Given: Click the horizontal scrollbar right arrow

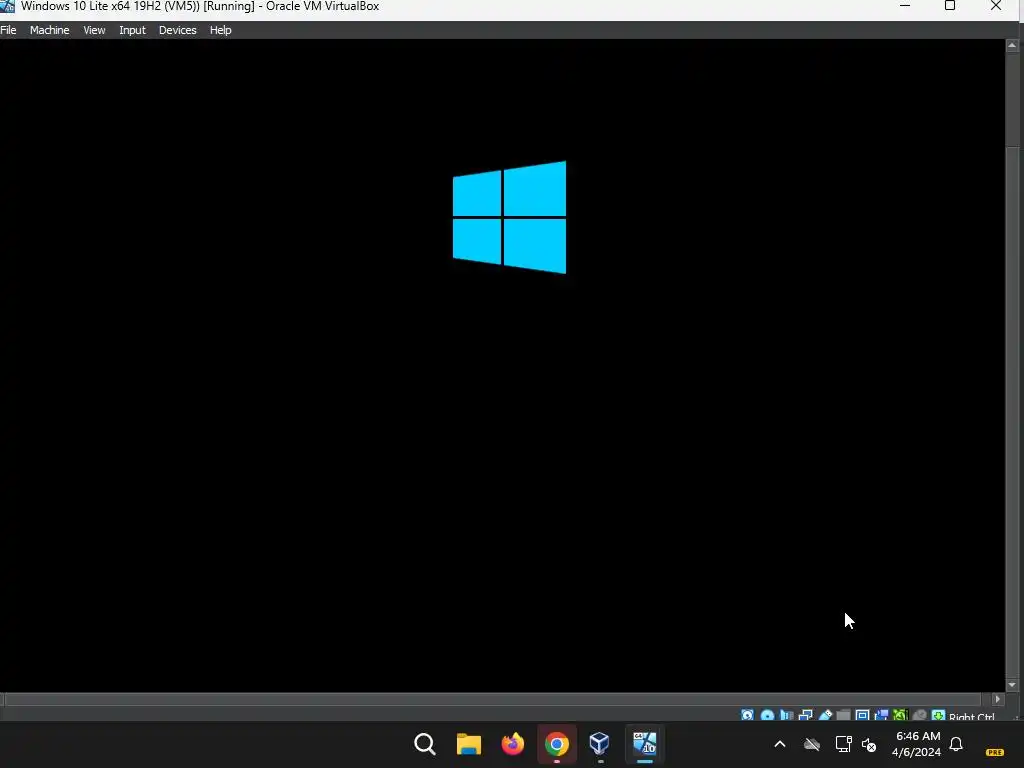Looking at the screenshot, I should [x=997, y=699].
